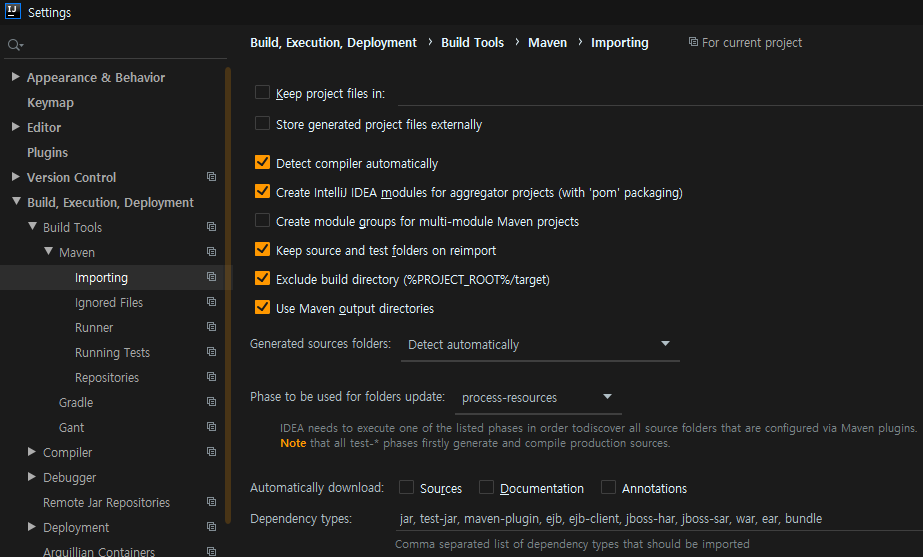Click the Keep project files path field
Image resolution: width=923 pixels, height=557 pixels.
[660, 94]
